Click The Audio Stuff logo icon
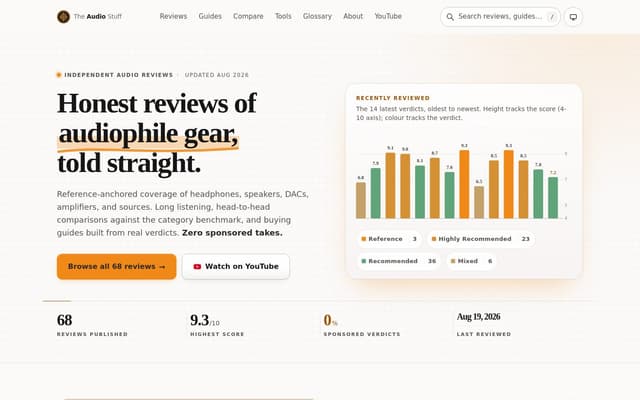Image resolution: width=640 pixels, height=400 pixels. 63,17
